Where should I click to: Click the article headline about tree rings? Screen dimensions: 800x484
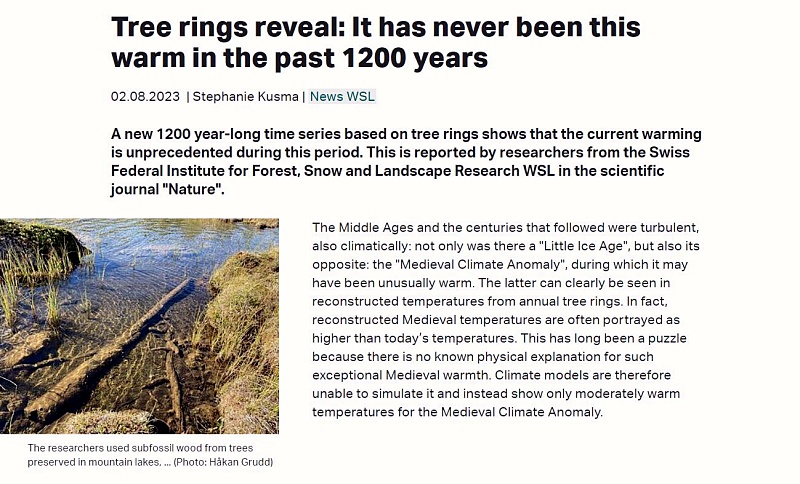[x=376, y=42]
